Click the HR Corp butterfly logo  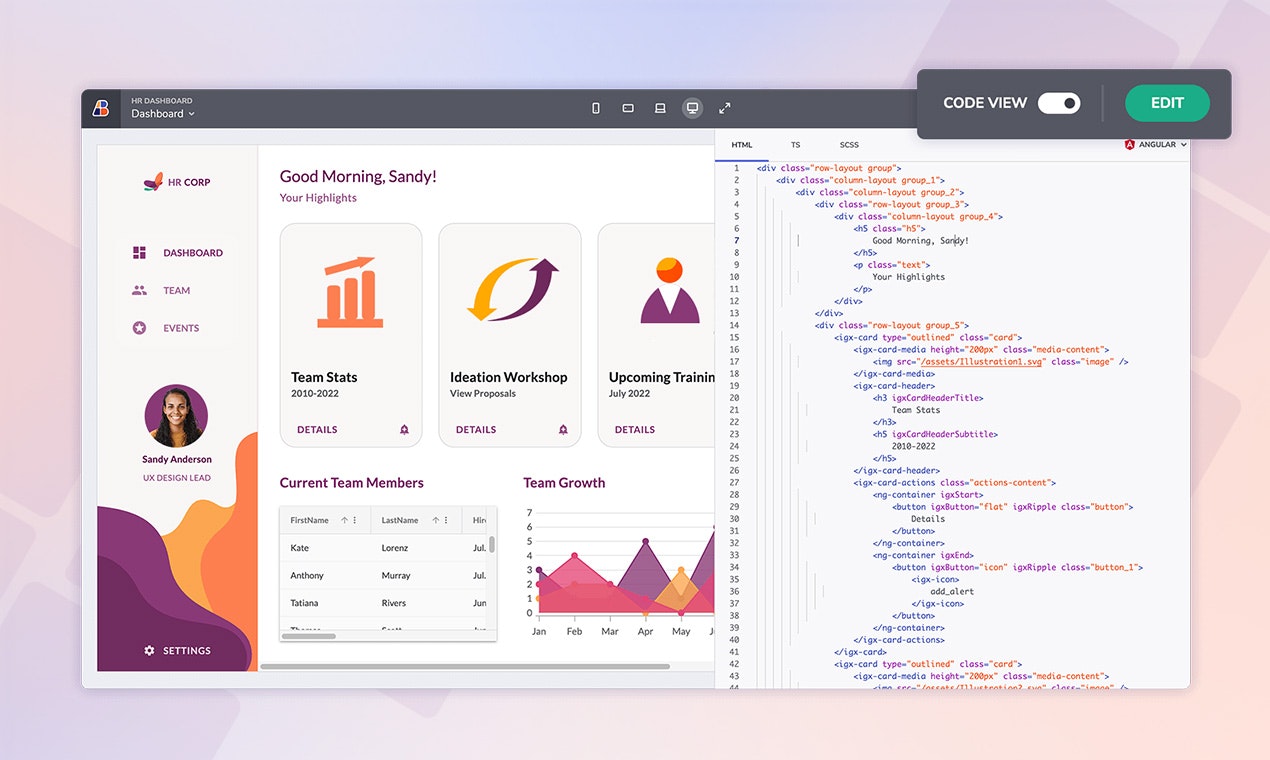pos(153,182)
